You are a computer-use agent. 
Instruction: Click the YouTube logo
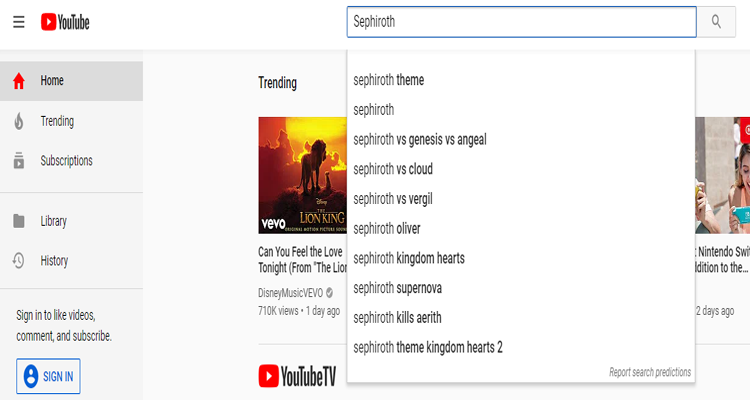(x=65, y=22)
